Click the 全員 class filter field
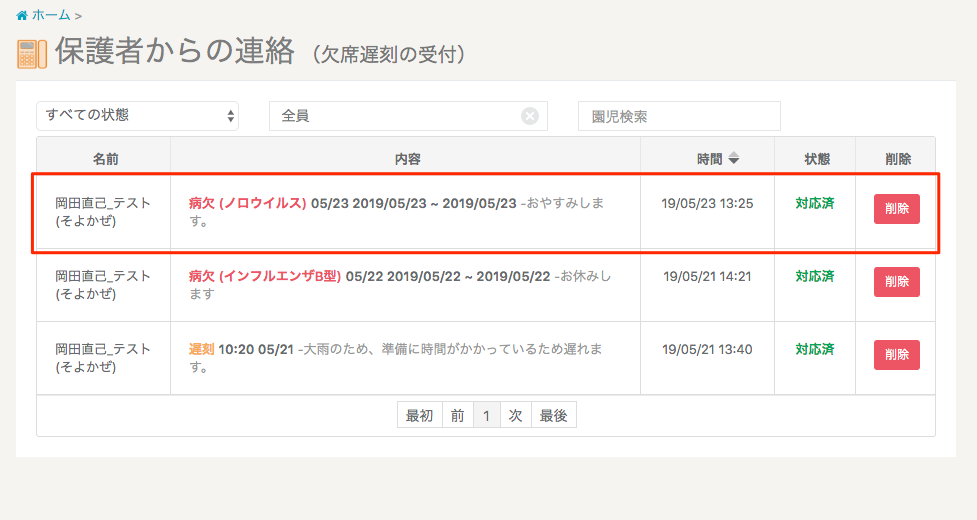 tap(395, 116)
